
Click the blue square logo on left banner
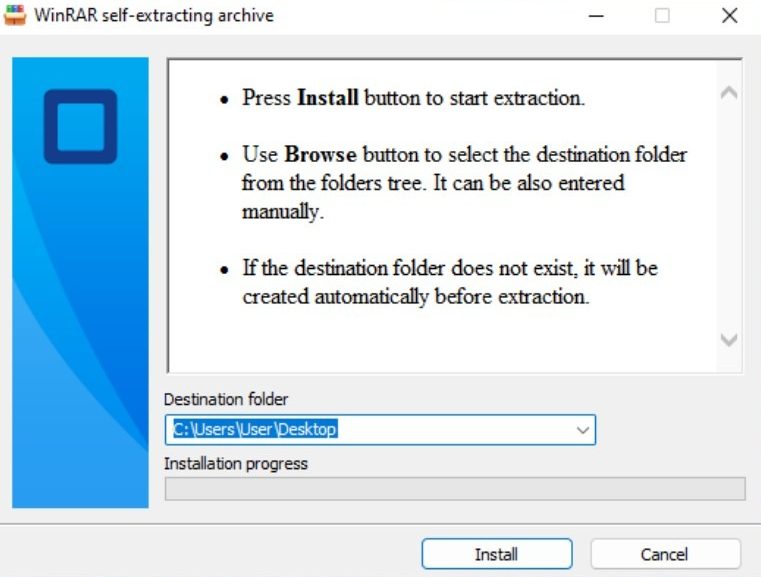pyautogui.click(x=81, y=126)
